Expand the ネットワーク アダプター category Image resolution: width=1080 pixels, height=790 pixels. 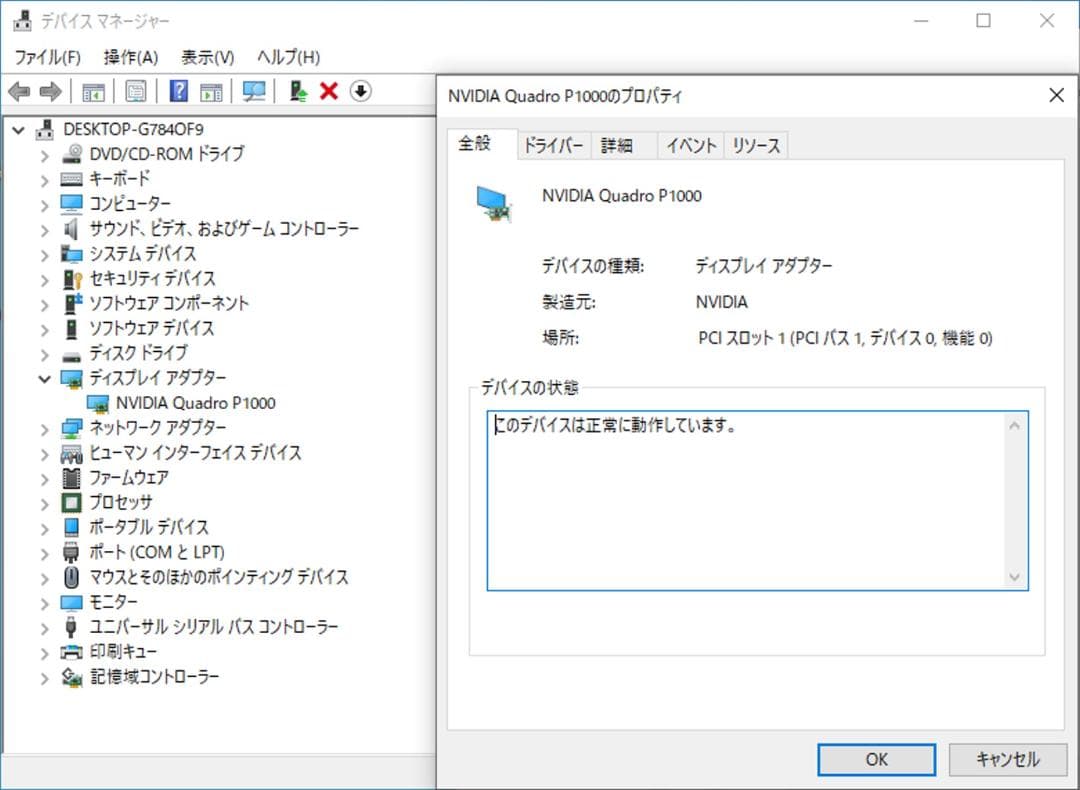(43, 428)
